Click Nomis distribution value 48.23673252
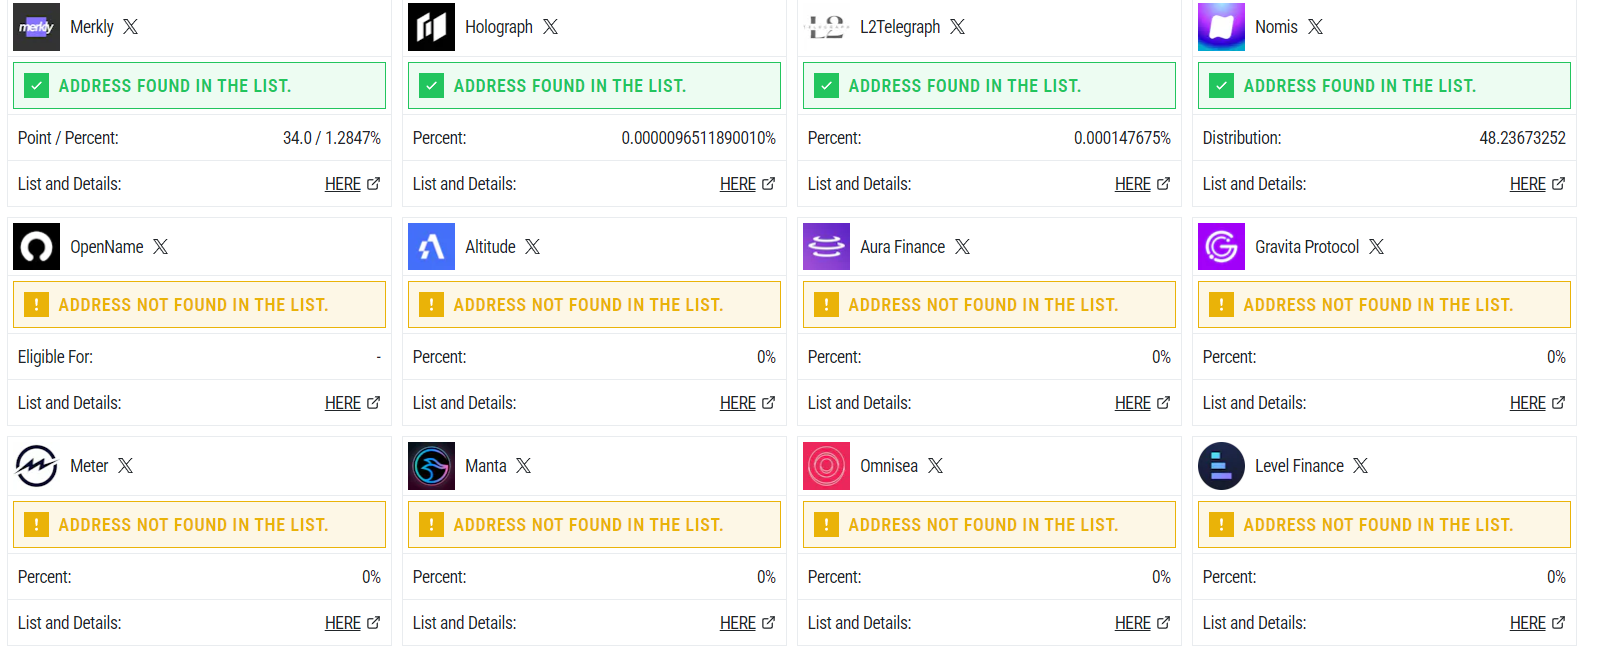The height and width of the screenshot is (649, 1608). pyautogui.click(x=1523, y=138)
